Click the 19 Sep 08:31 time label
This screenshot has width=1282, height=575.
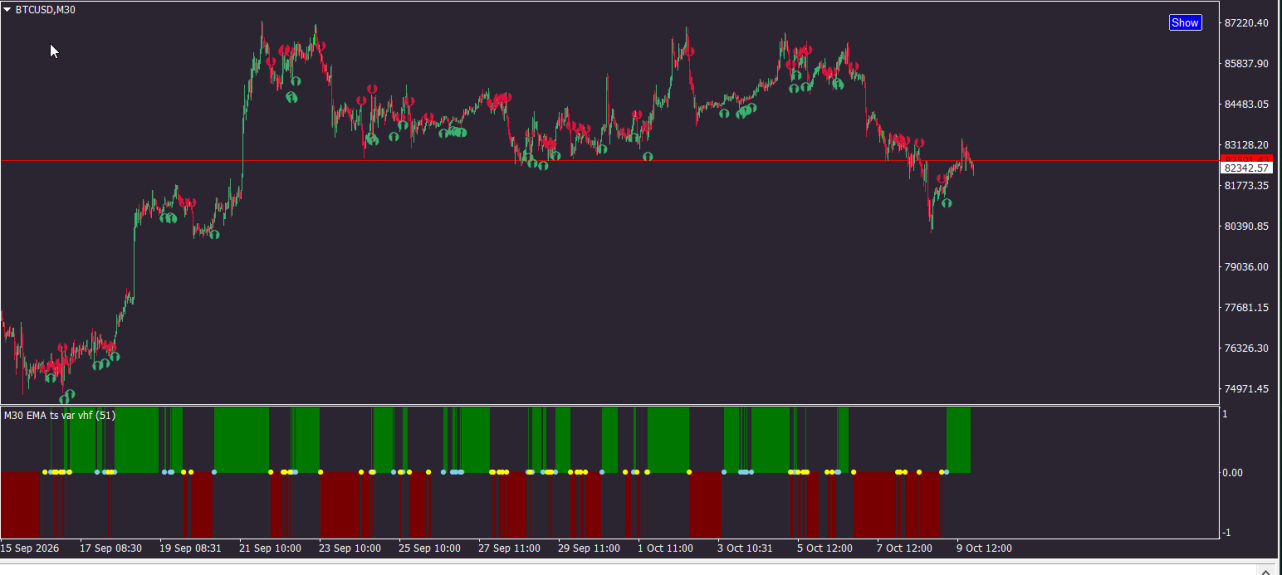pyautogui.click(x=191, y=548)
